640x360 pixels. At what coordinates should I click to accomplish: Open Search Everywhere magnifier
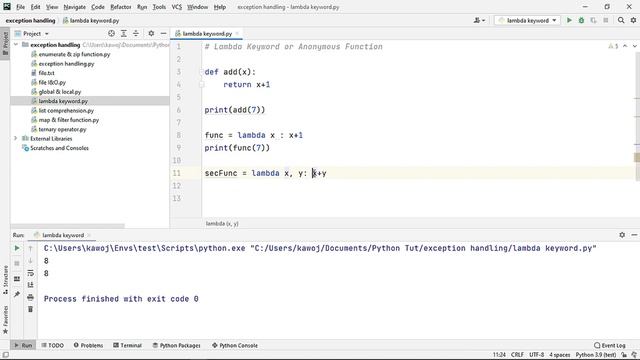point(621,20)
